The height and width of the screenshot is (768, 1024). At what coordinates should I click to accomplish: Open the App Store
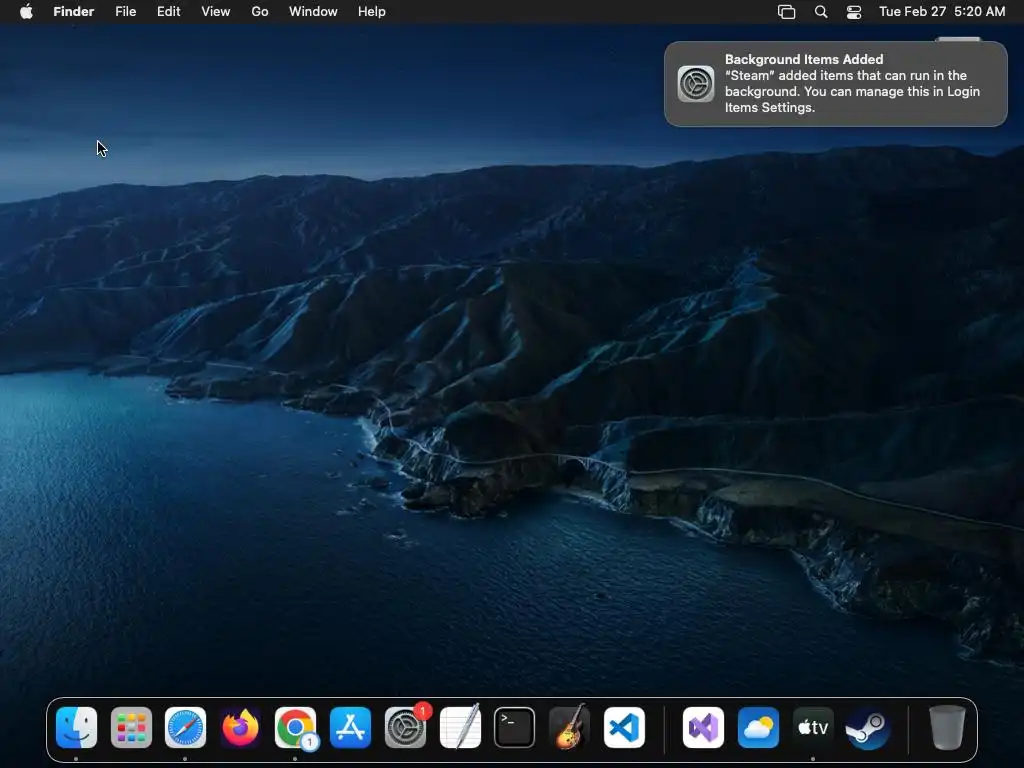[350, 728]
